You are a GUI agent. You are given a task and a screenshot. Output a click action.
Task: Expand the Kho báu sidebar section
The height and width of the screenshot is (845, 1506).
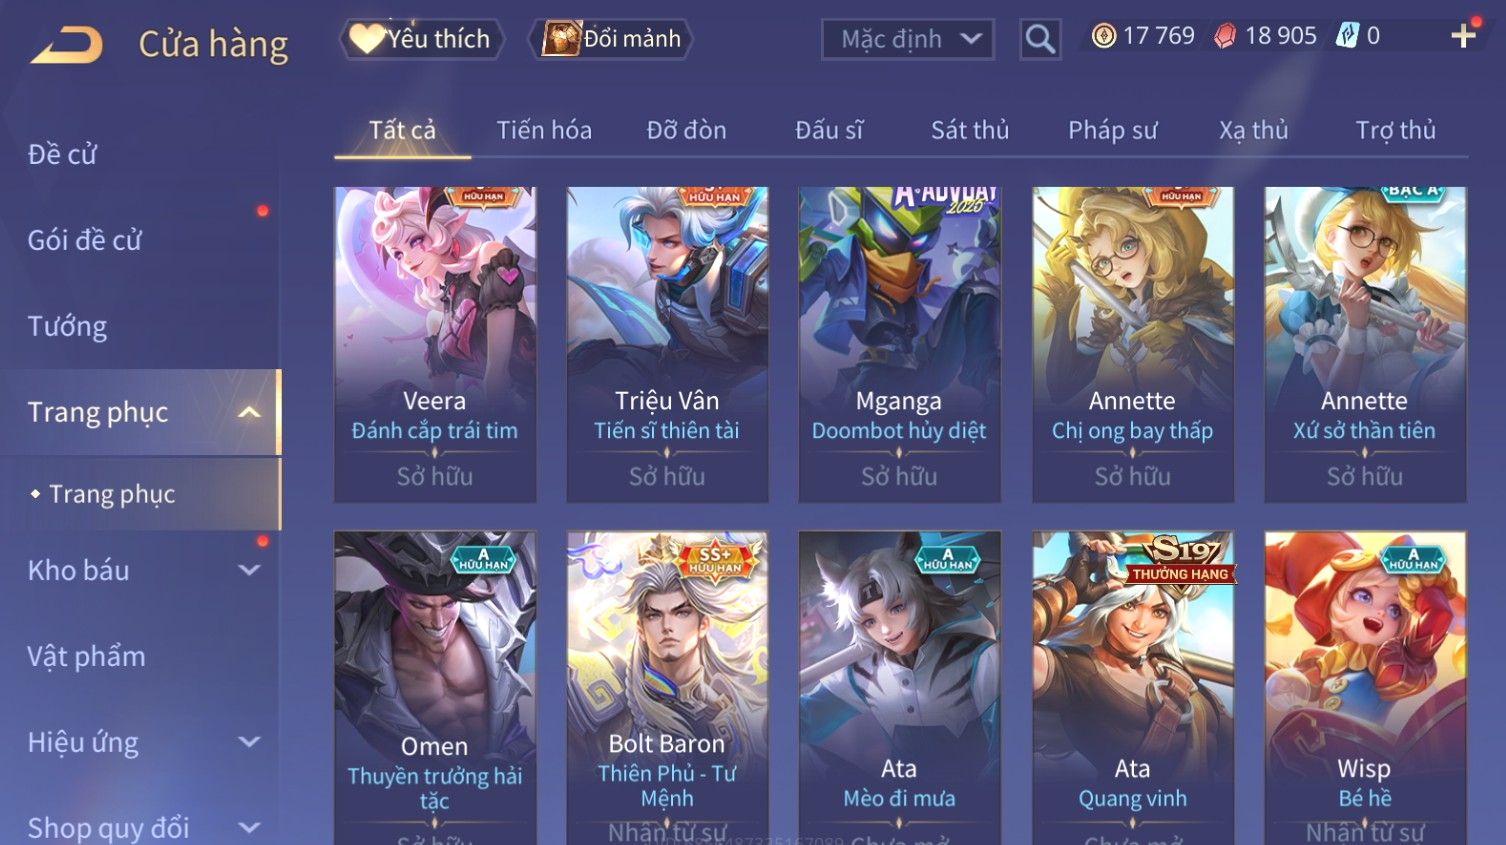249,570
